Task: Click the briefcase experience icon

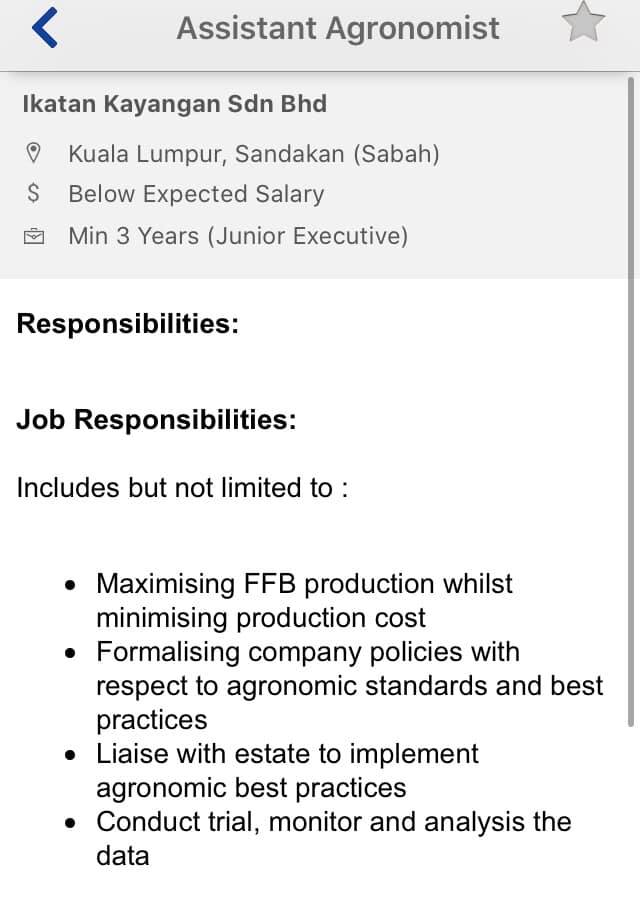Action: click(34, 236)
